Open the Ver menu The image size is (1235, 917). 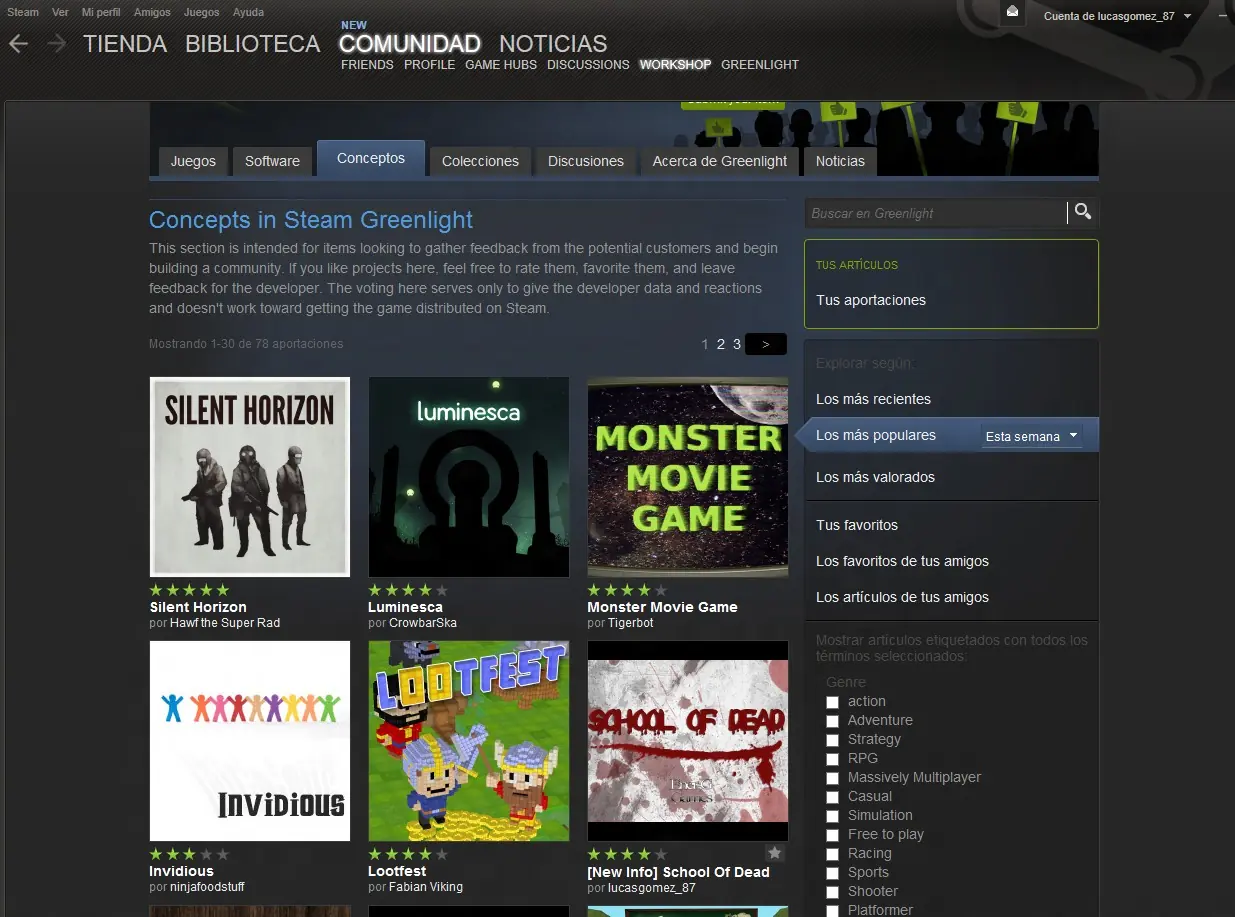[x=60, y=12]
